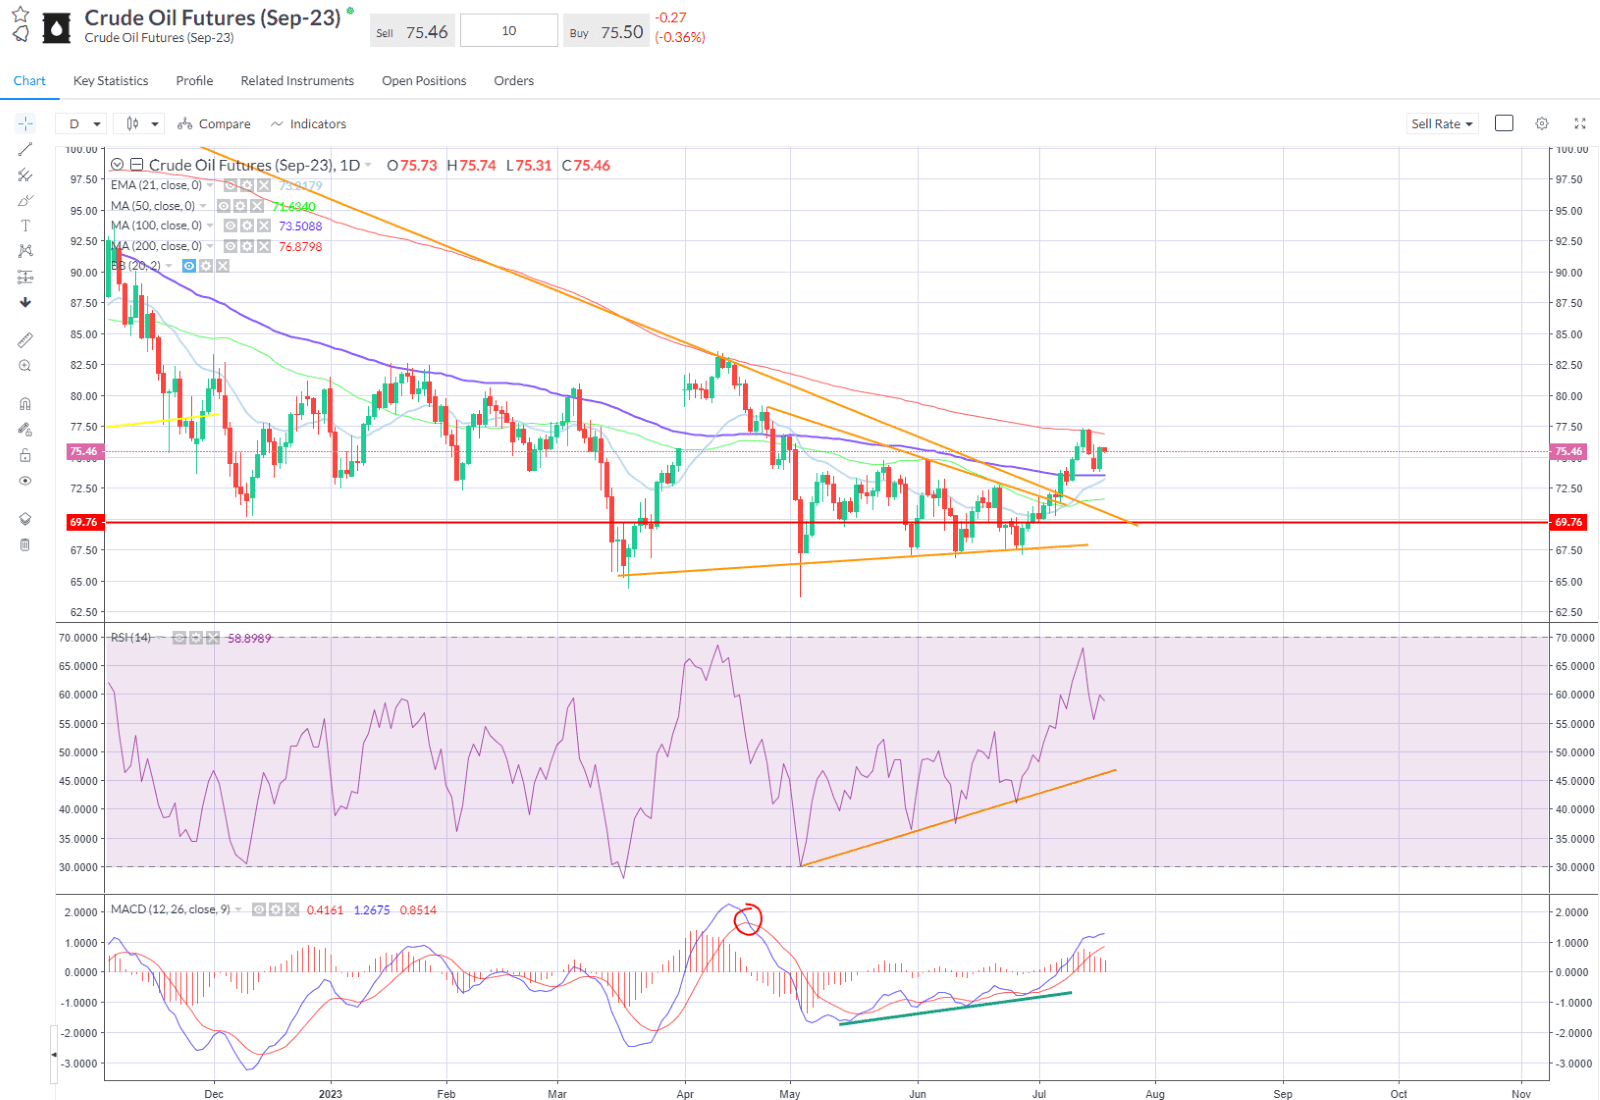
Task: Open the Related Instruments tab
Action: pyautogui.click(x=297, y=81)
